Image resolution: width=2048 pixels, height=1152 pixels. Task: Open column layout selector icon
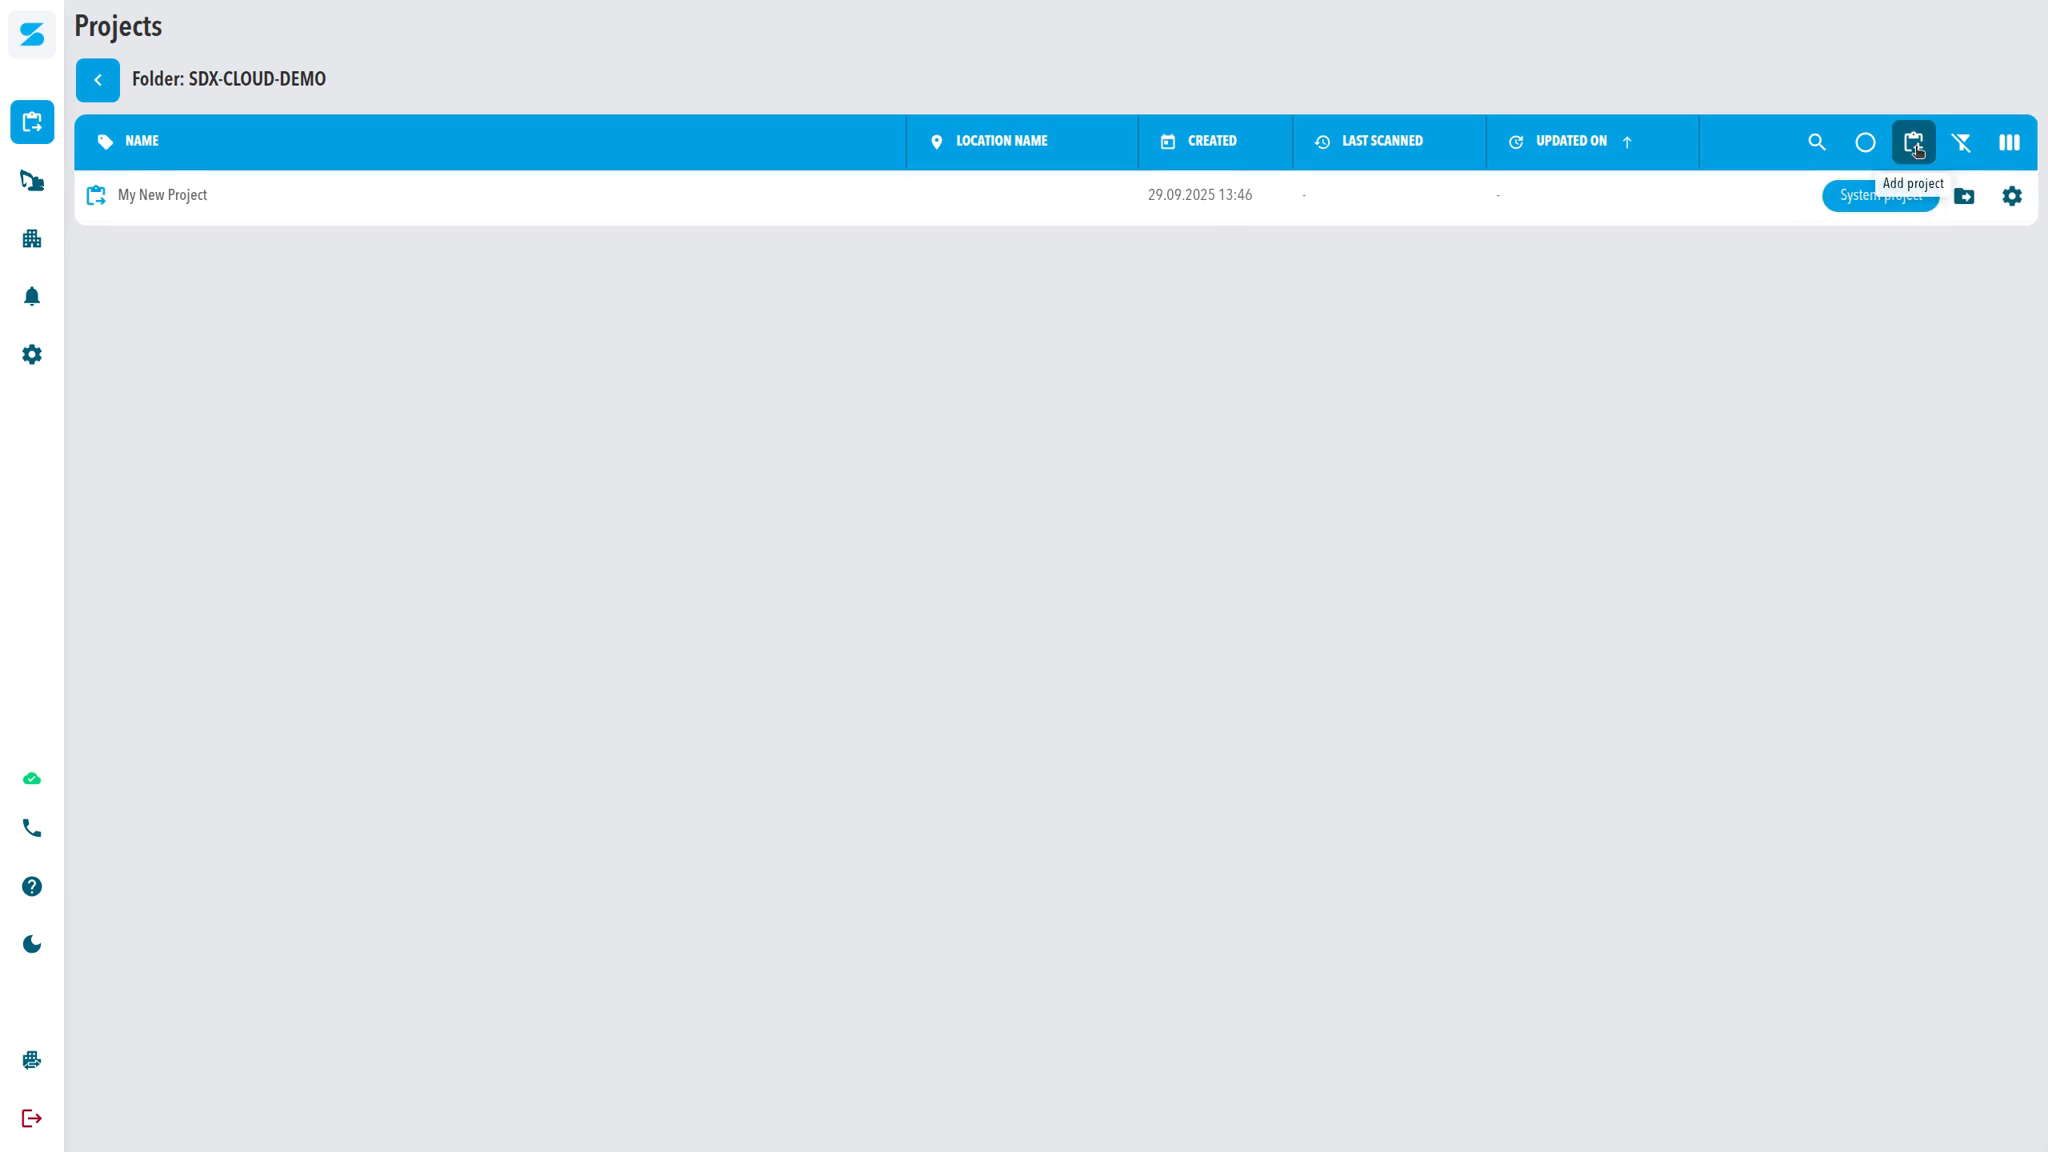tap(2008, 142)
